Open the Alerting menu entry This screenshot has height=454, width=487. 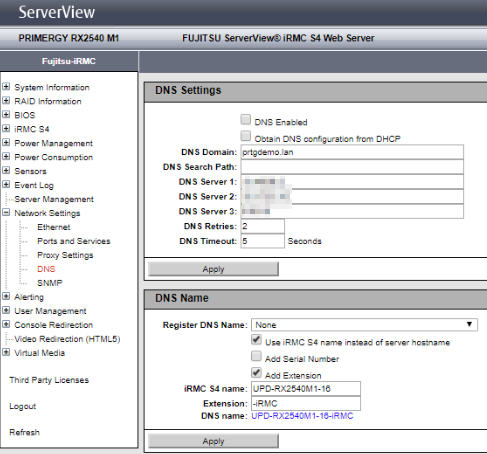(x=29, y=297)
